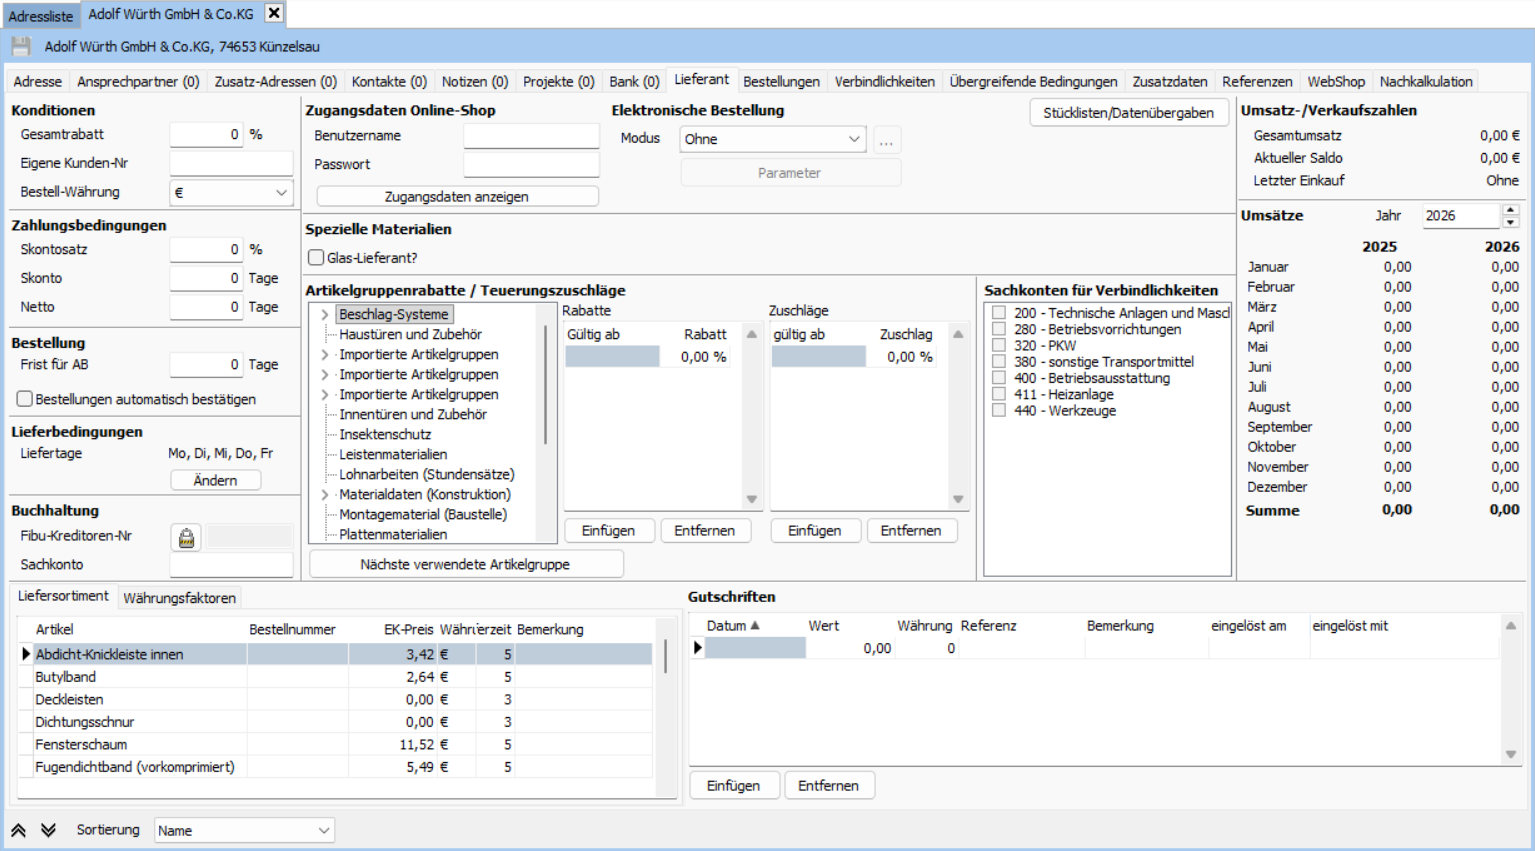Open the Bestellungen tab
The height and width of the screenshot is (851, 1535).
click(x=781, y=82)
